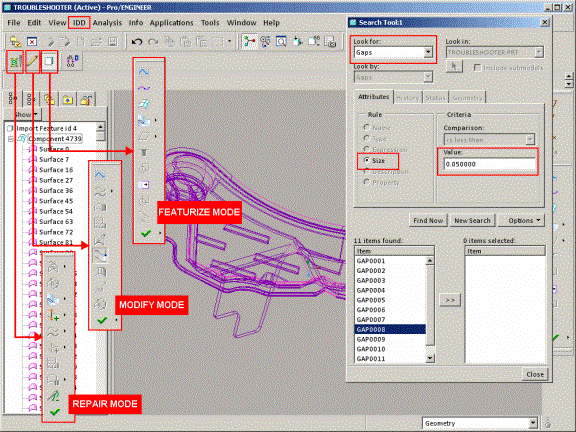Open the Tools menu

[210, 23]
